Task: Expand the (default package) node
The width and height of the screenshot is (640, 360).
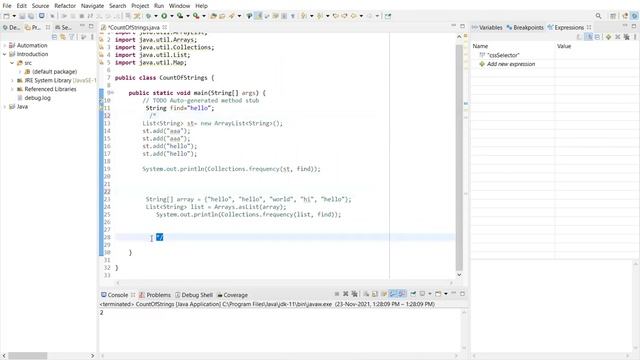Action: point(20,72)
